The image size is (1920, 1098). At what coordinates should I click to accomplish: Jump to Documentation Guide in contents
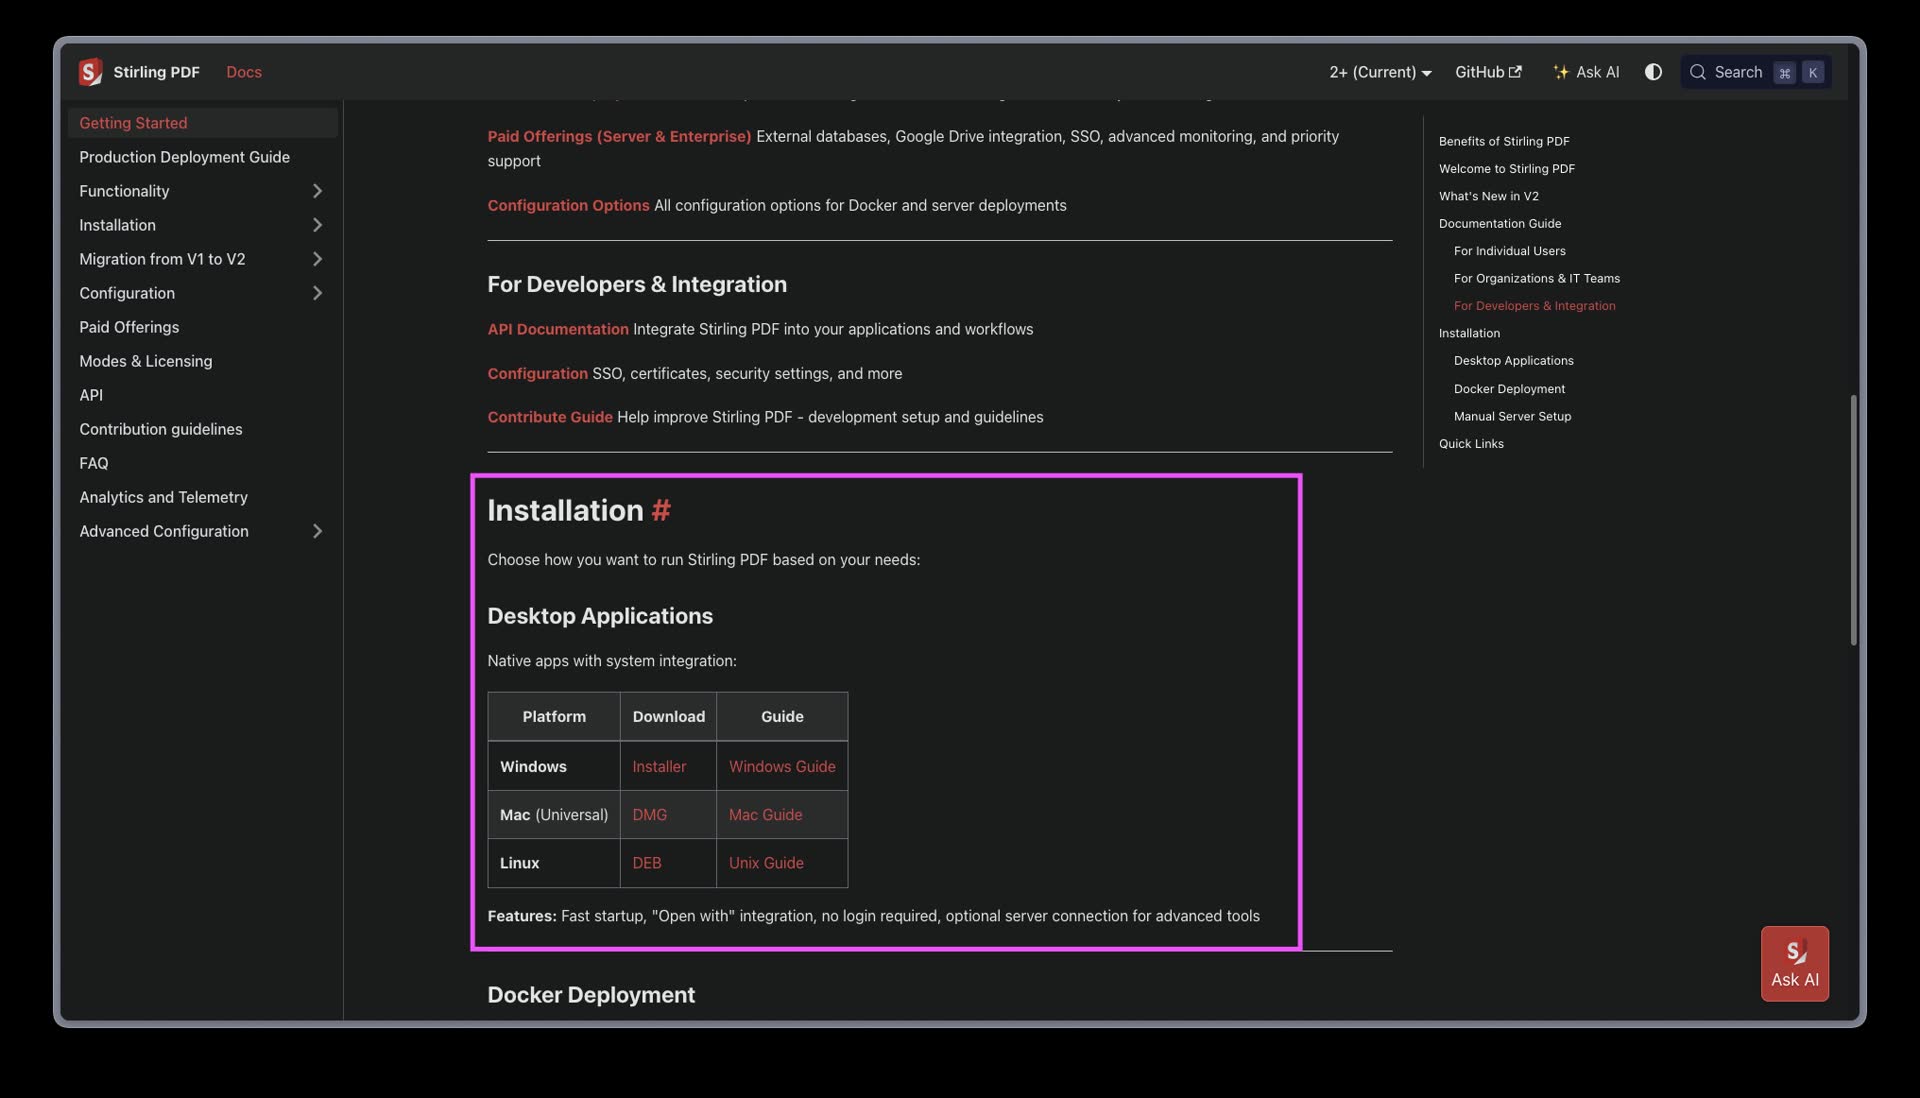[1499, 224]
